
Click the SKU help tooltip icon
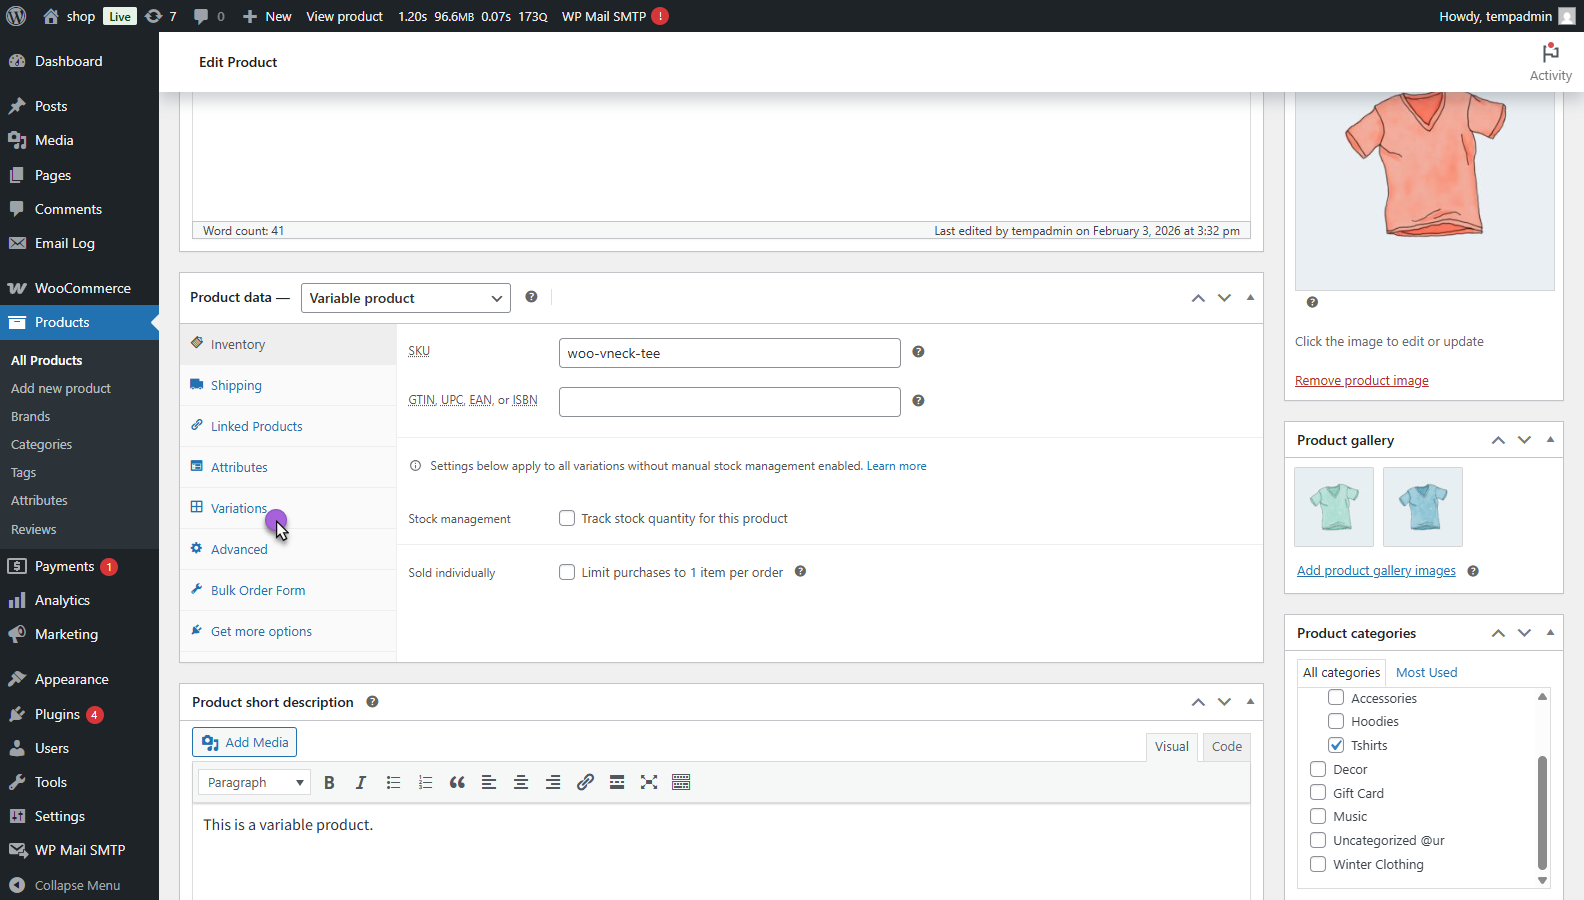[x=918, y=352]
